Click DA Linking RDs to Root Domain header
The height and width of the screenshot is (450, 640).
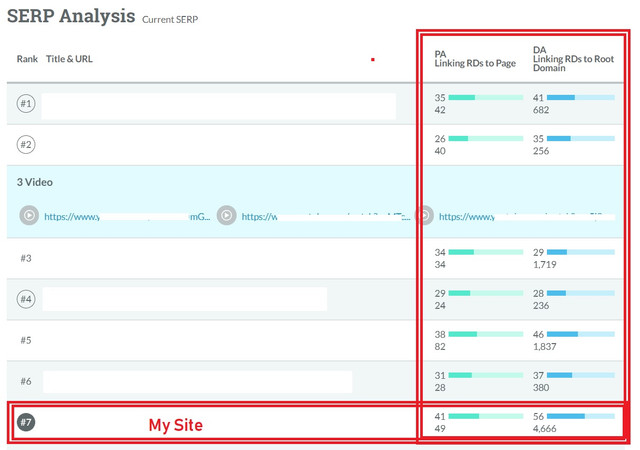coord(573,59)
